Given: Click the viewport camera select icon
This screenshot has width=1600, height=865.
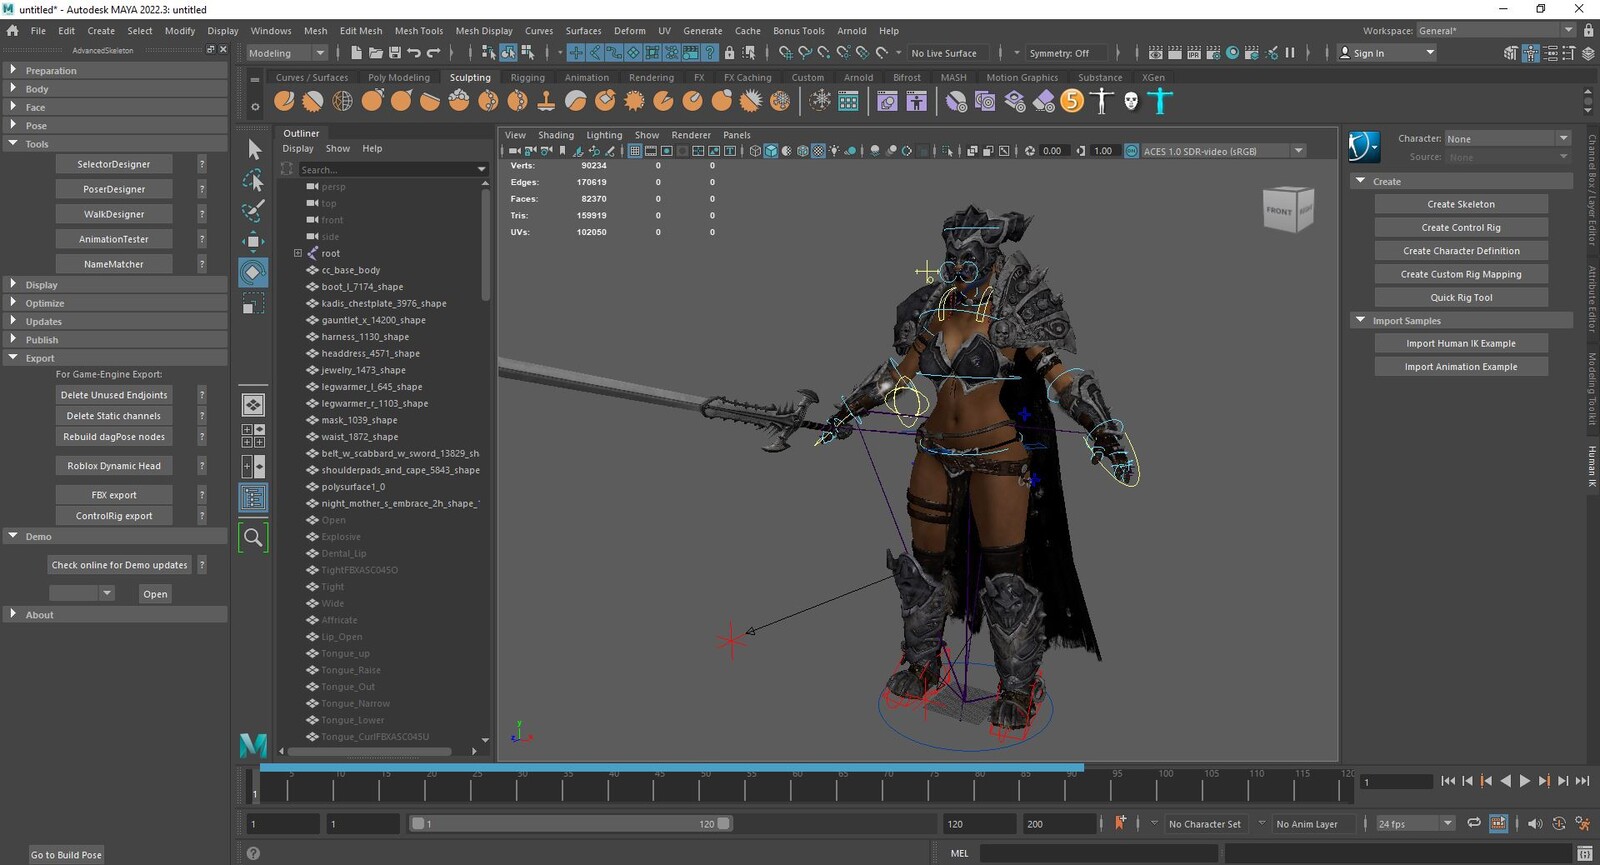Looking at the screenshot, I should pos(514,151).
